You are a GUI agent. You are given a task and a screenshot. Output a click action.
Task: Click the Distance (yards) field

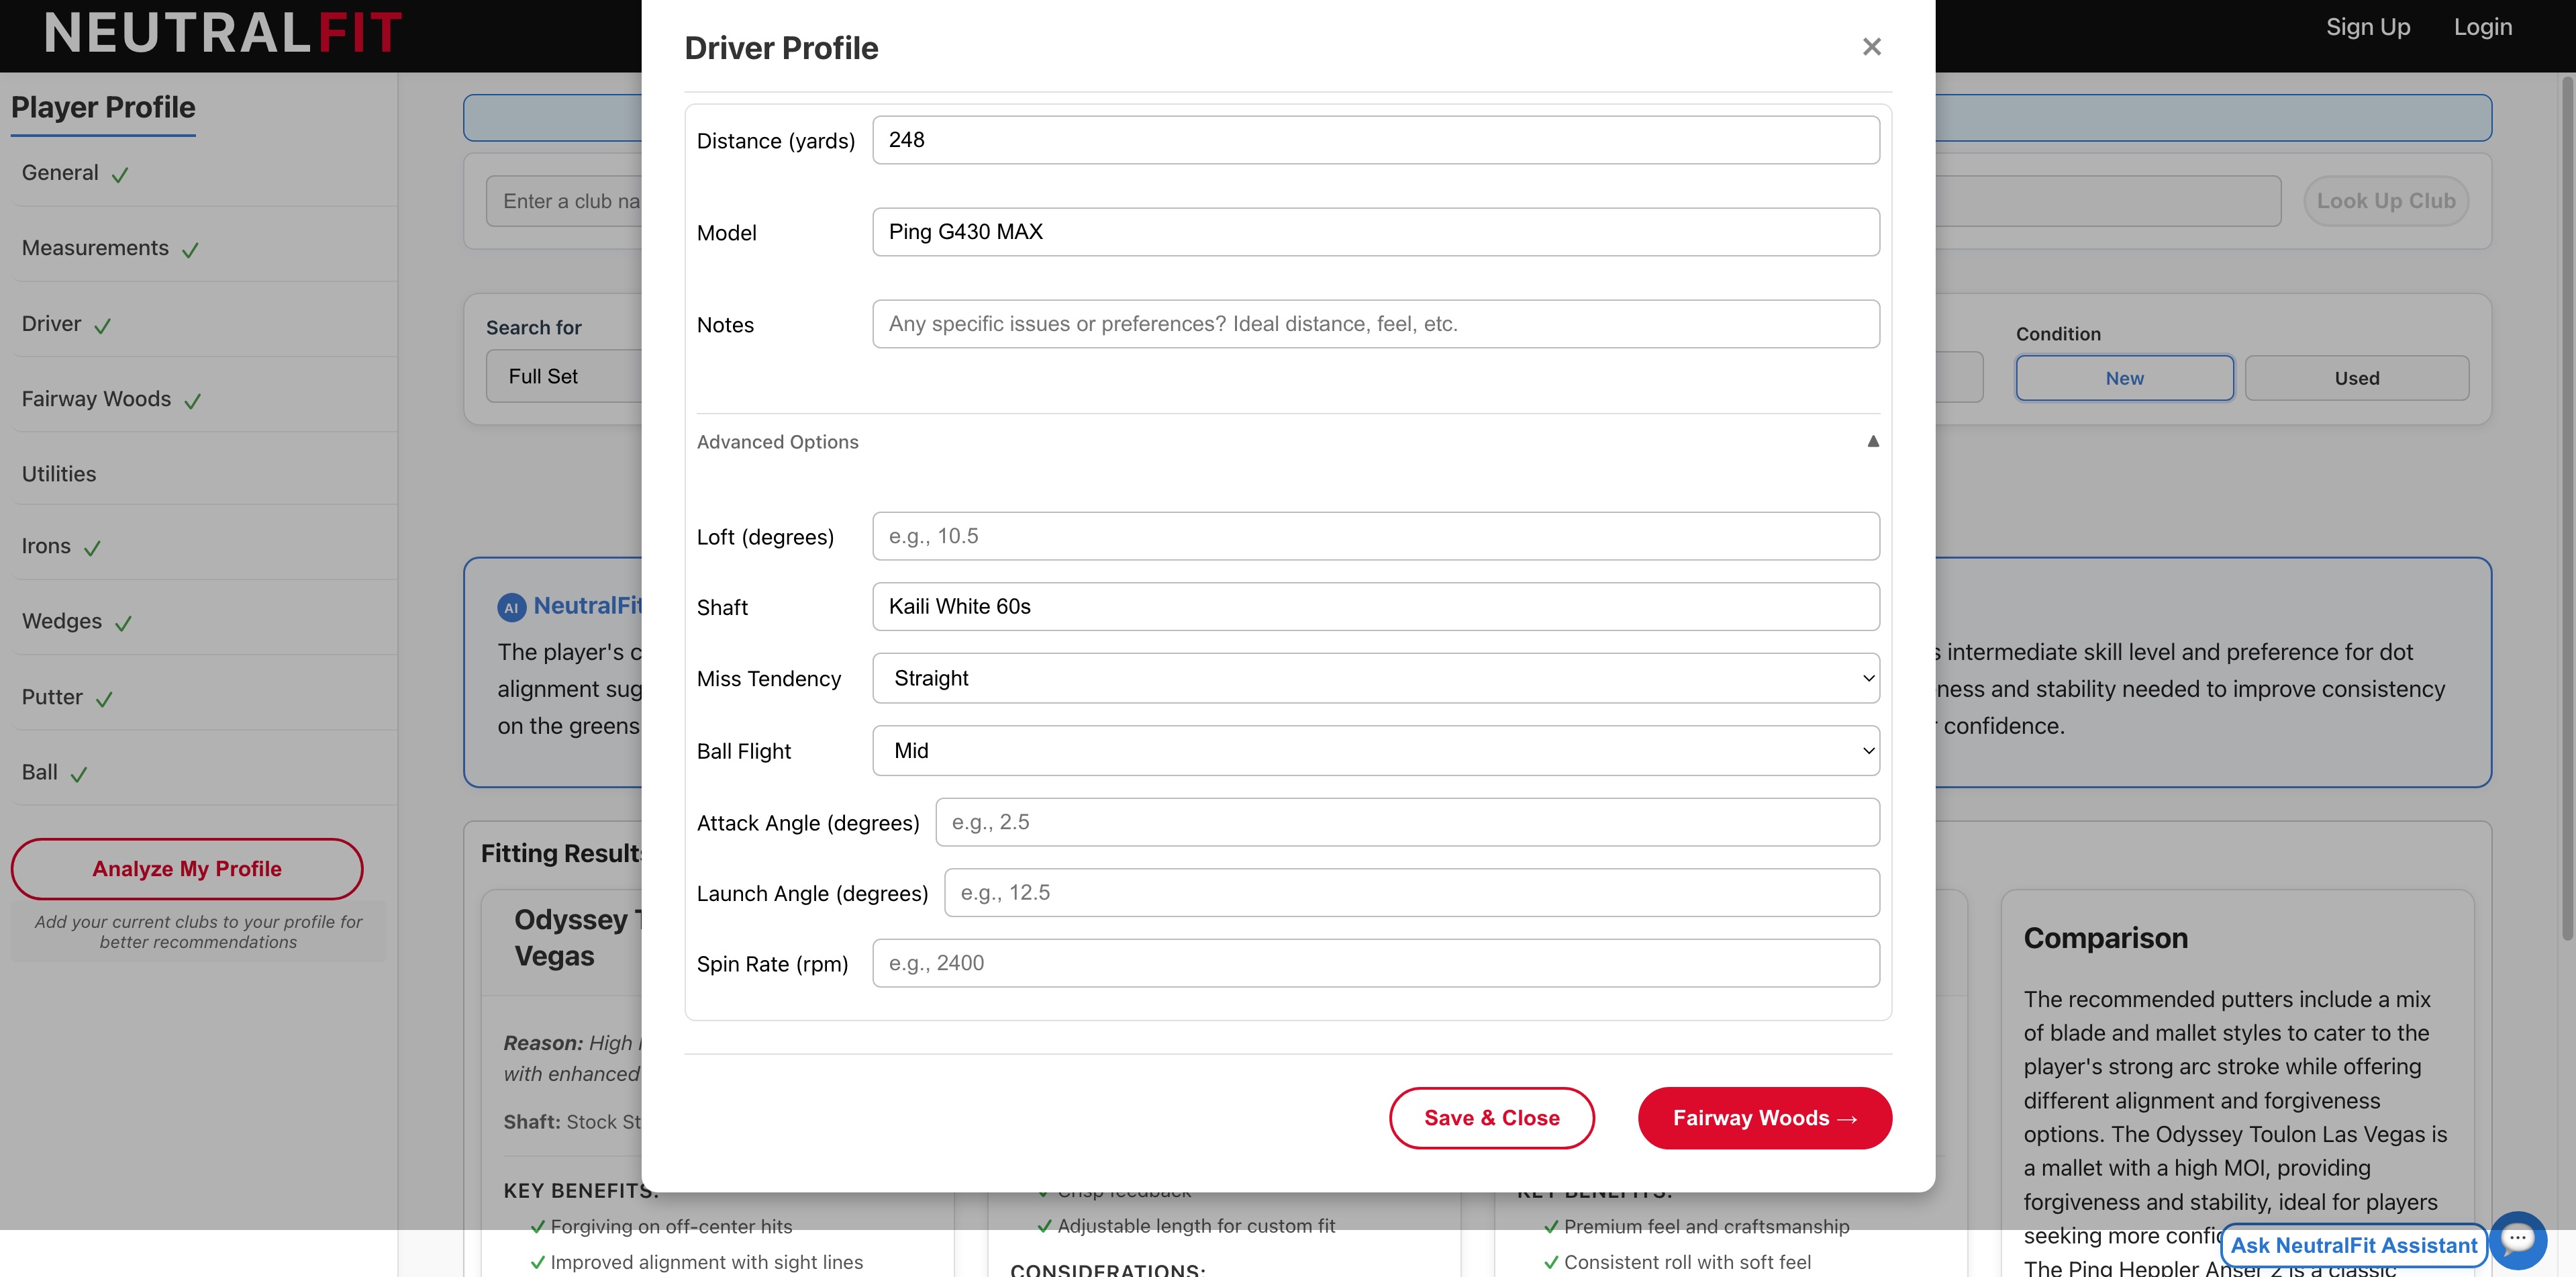(x=1375, y=140)
